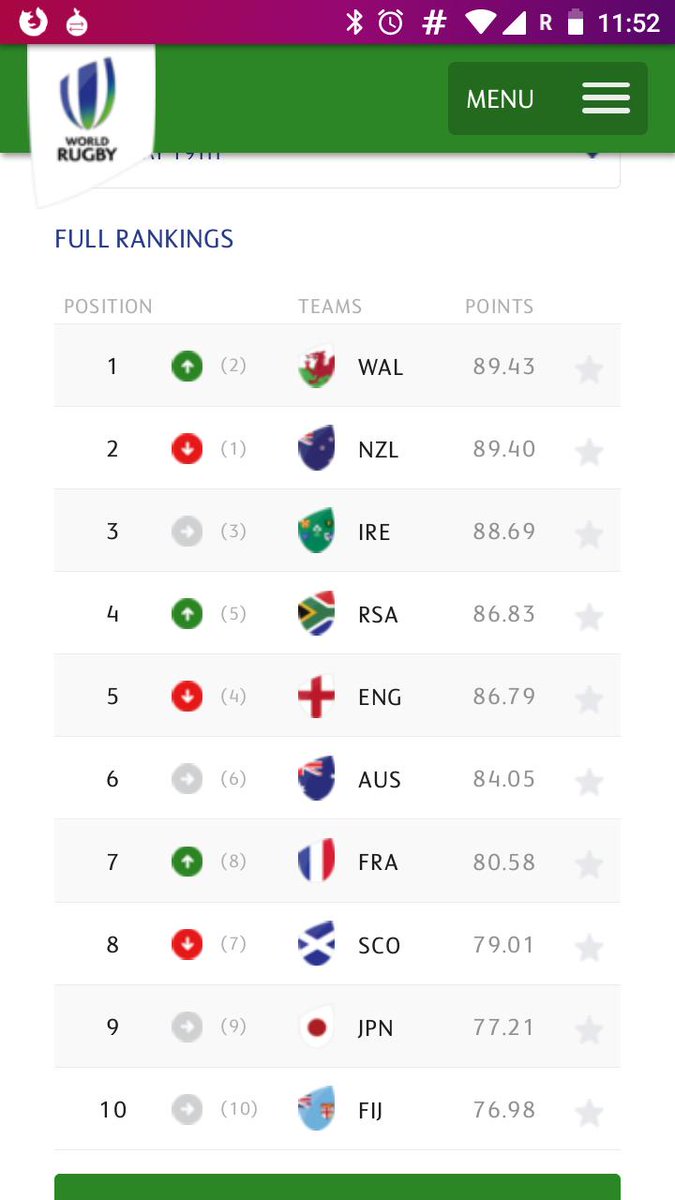Select the SCO team name
This screenshot has height=1200, width=675.
[x=379, y=945]
